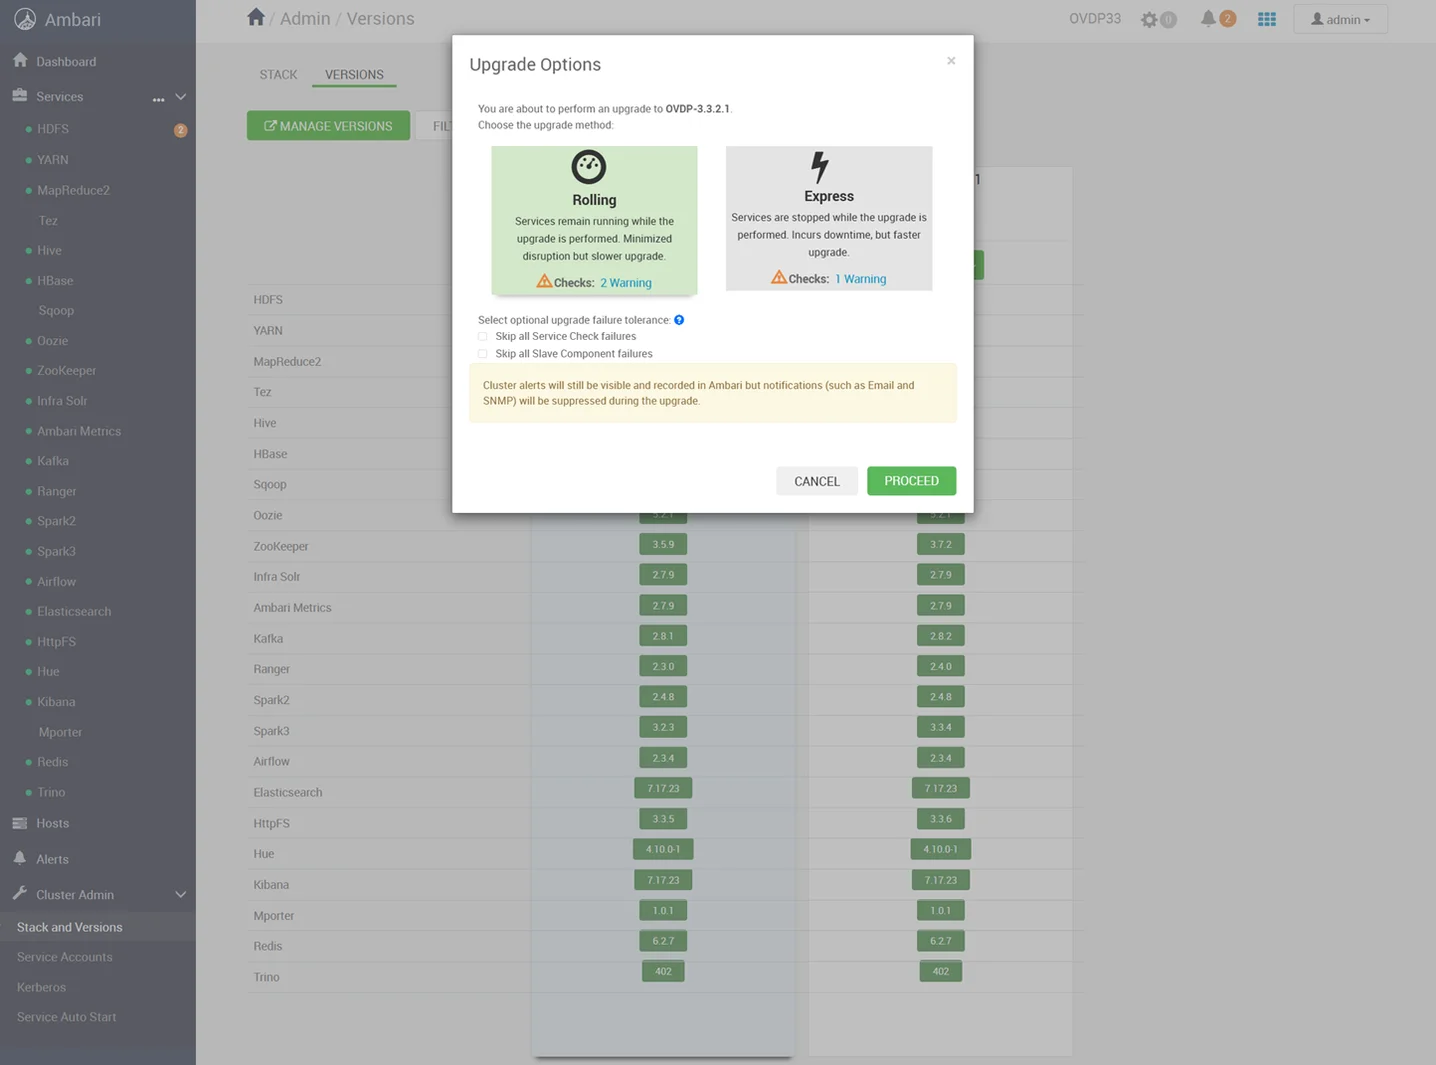Open the alerts bell icon in header
Screen dimensions: 1436x1065
(x=1208, y=18)
